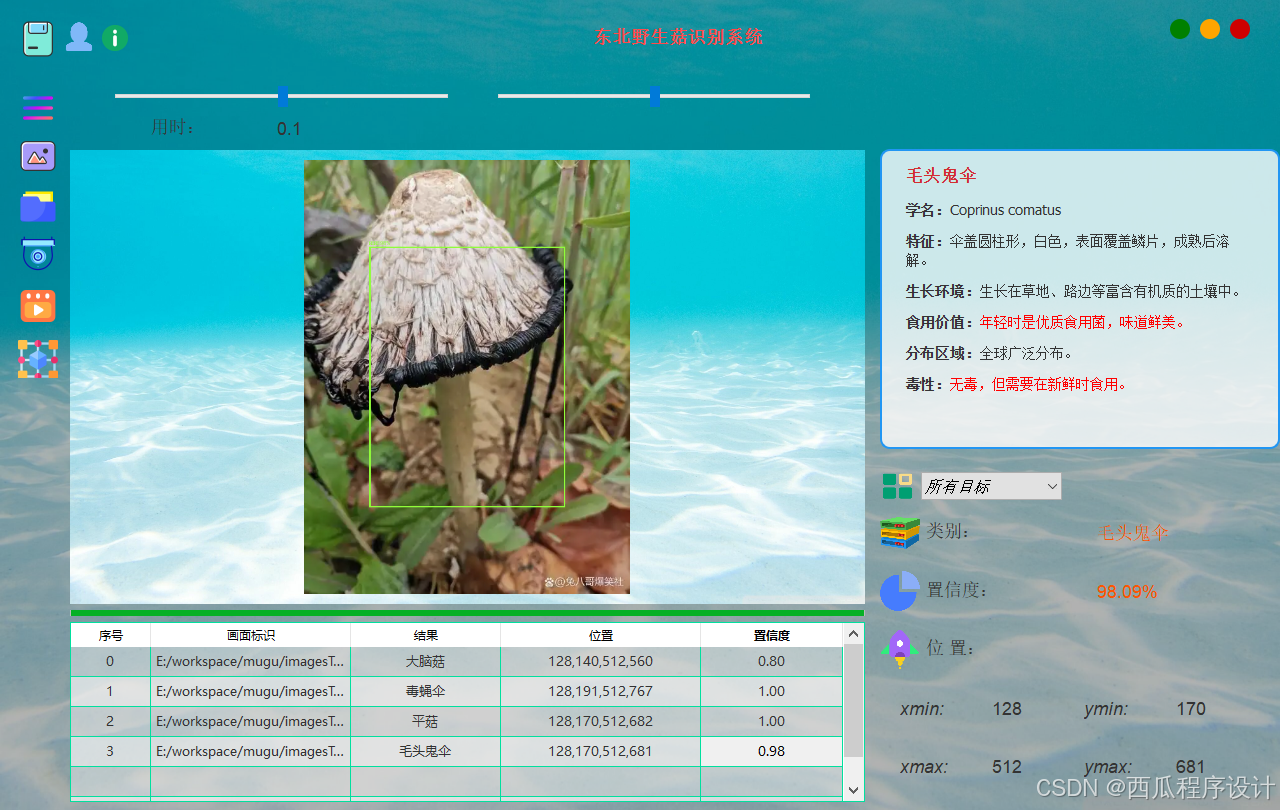Click the ymin value 170
This screenshot has height=810, width=1280.
[x=1191, y=709]
